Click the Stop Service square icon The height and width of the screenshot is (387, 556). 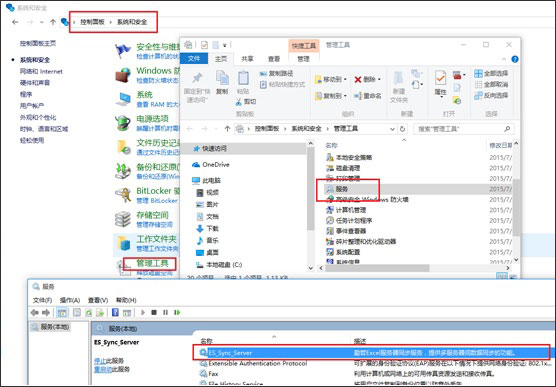click(x=154, y=313)
